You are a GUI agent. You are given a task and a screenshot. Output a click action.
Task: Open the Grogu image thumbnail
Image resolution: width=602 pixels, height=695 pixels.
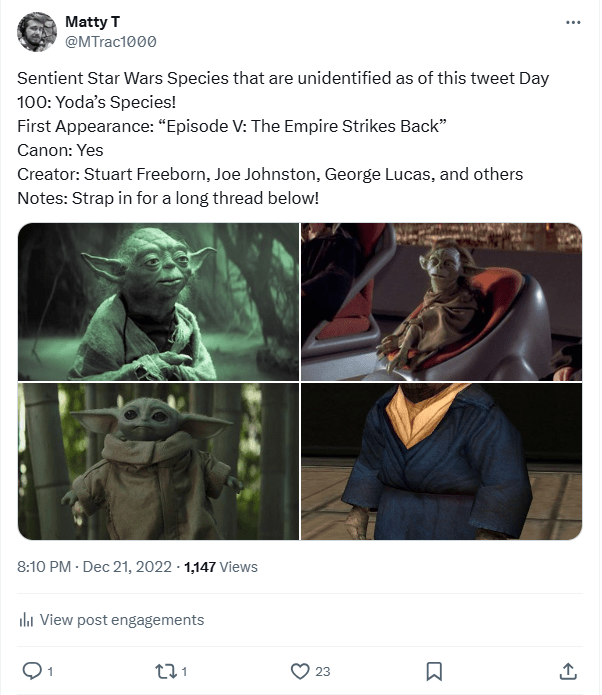coord(158,461)
